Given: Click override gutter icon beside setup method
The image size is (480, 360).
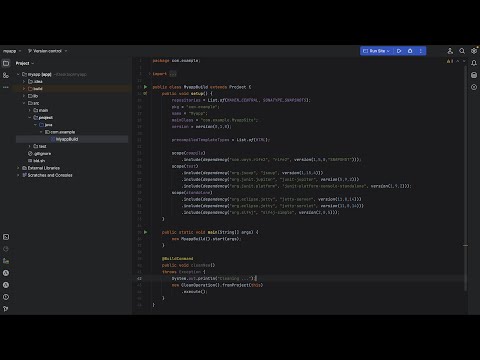Looking at the screenshot, I should pyautogui.click(x=145, y=94).
